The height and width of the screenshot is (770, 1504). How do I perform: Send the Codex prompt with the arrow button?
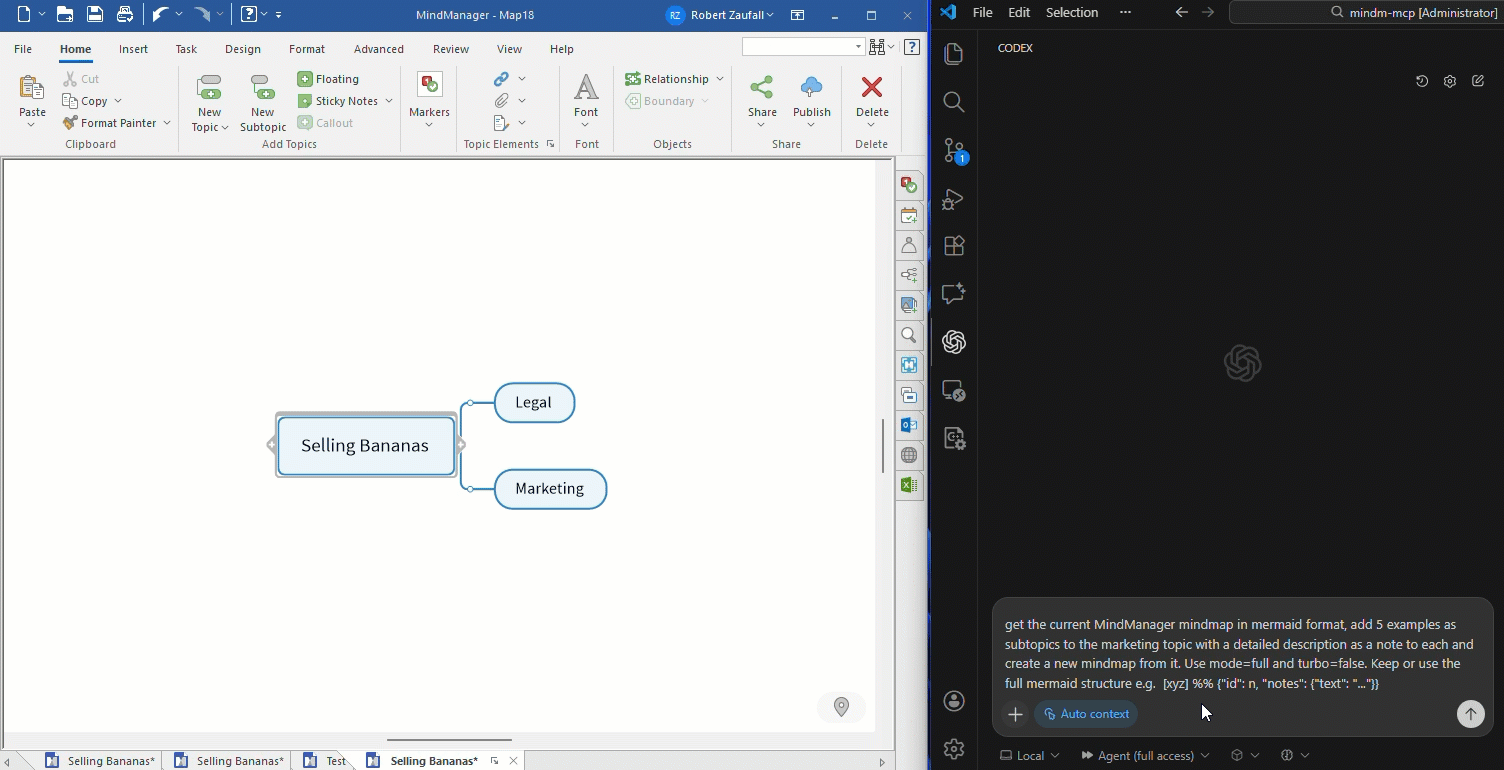[x=1470, y=714]
